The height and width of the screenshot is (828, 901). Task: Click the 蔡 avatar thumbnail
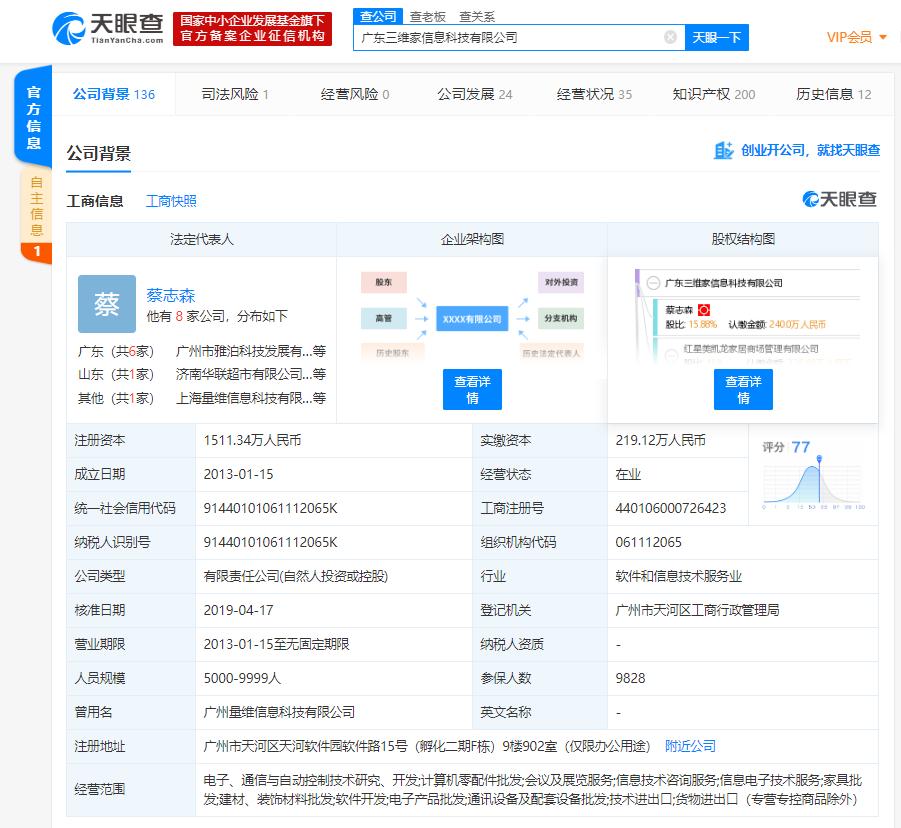pyautogui.click(x=107, y=304)
